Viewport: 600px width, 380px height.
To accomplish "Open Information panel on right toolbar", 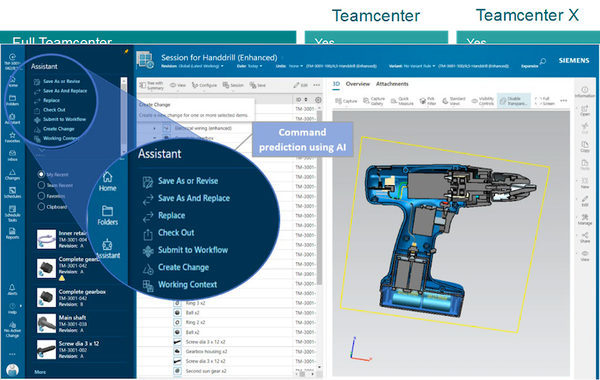I will pos(585,92).
